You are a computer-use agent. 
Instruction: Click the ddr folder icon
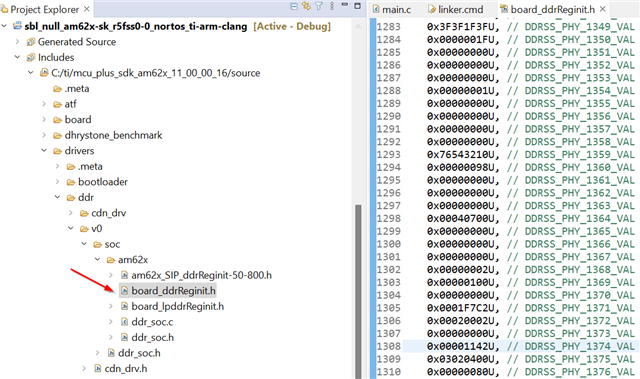(x=71, y=197)
